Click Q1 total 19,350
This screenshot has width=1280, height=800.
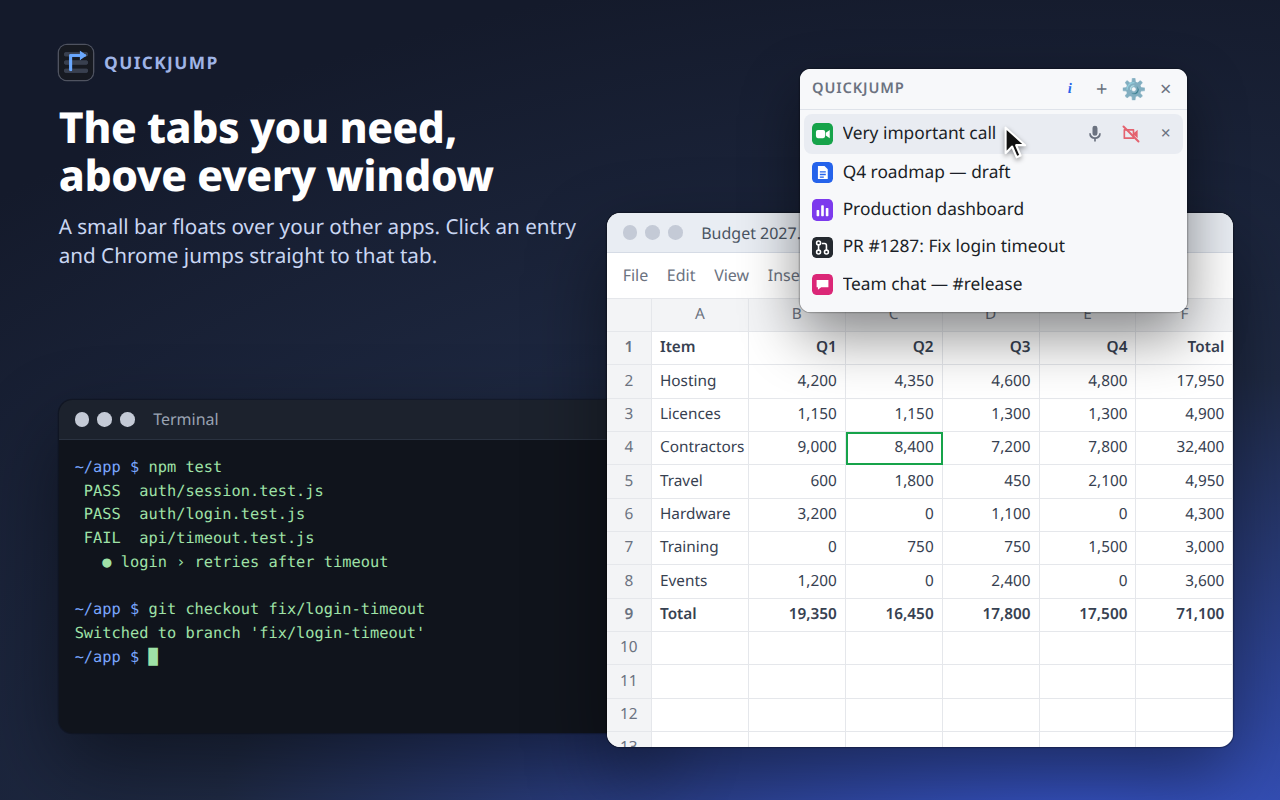(x=797, y=614)
